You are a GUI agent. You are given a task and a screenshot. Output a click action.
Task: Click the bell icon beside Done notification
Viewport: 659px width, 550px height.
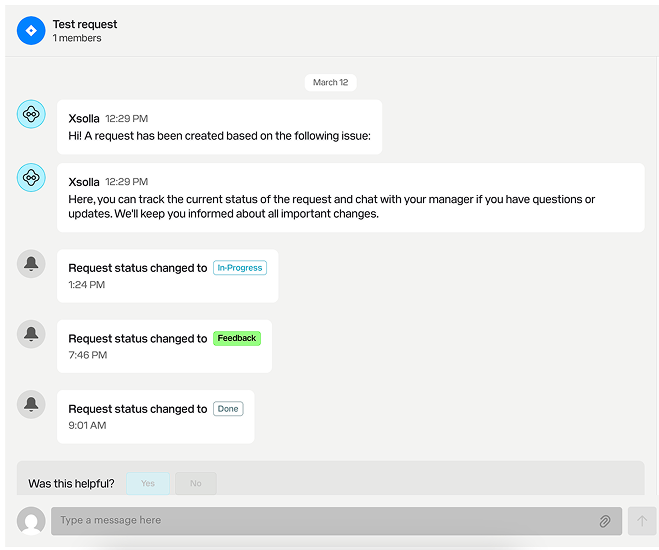tap(31, 404)
